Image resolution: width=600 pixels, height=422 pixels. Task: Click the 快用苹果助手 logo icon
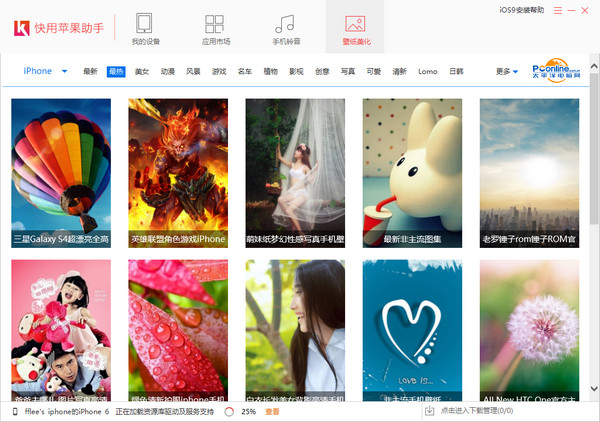tap(22, 28)
